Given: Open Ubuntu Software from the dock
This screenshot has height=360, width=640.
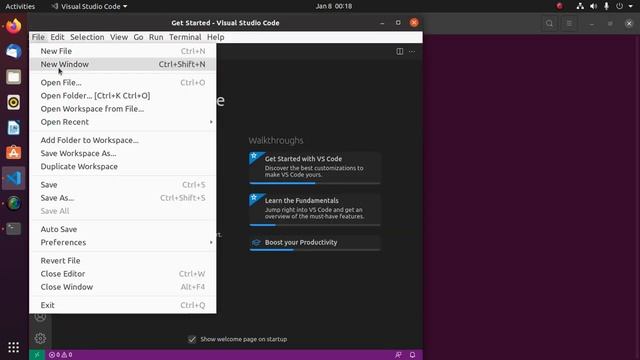Looking at the screenshot, I should pos(13,153).
